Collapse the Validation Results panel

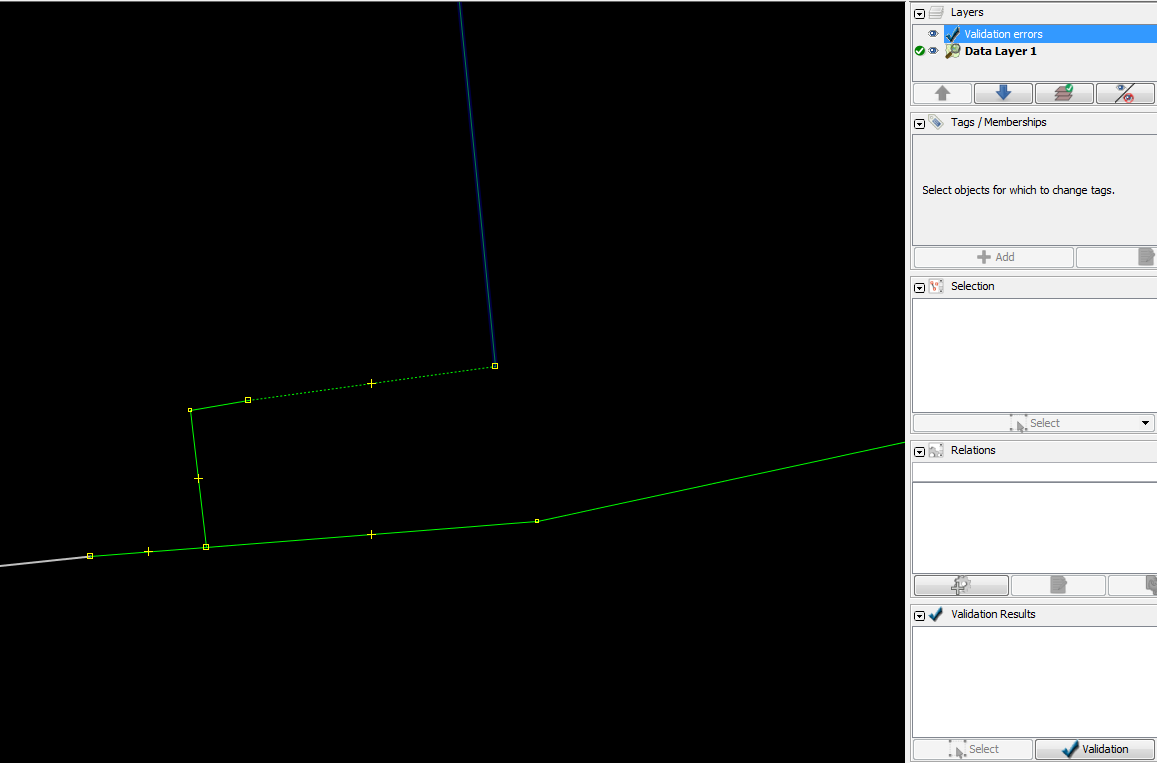pos(919,615)
